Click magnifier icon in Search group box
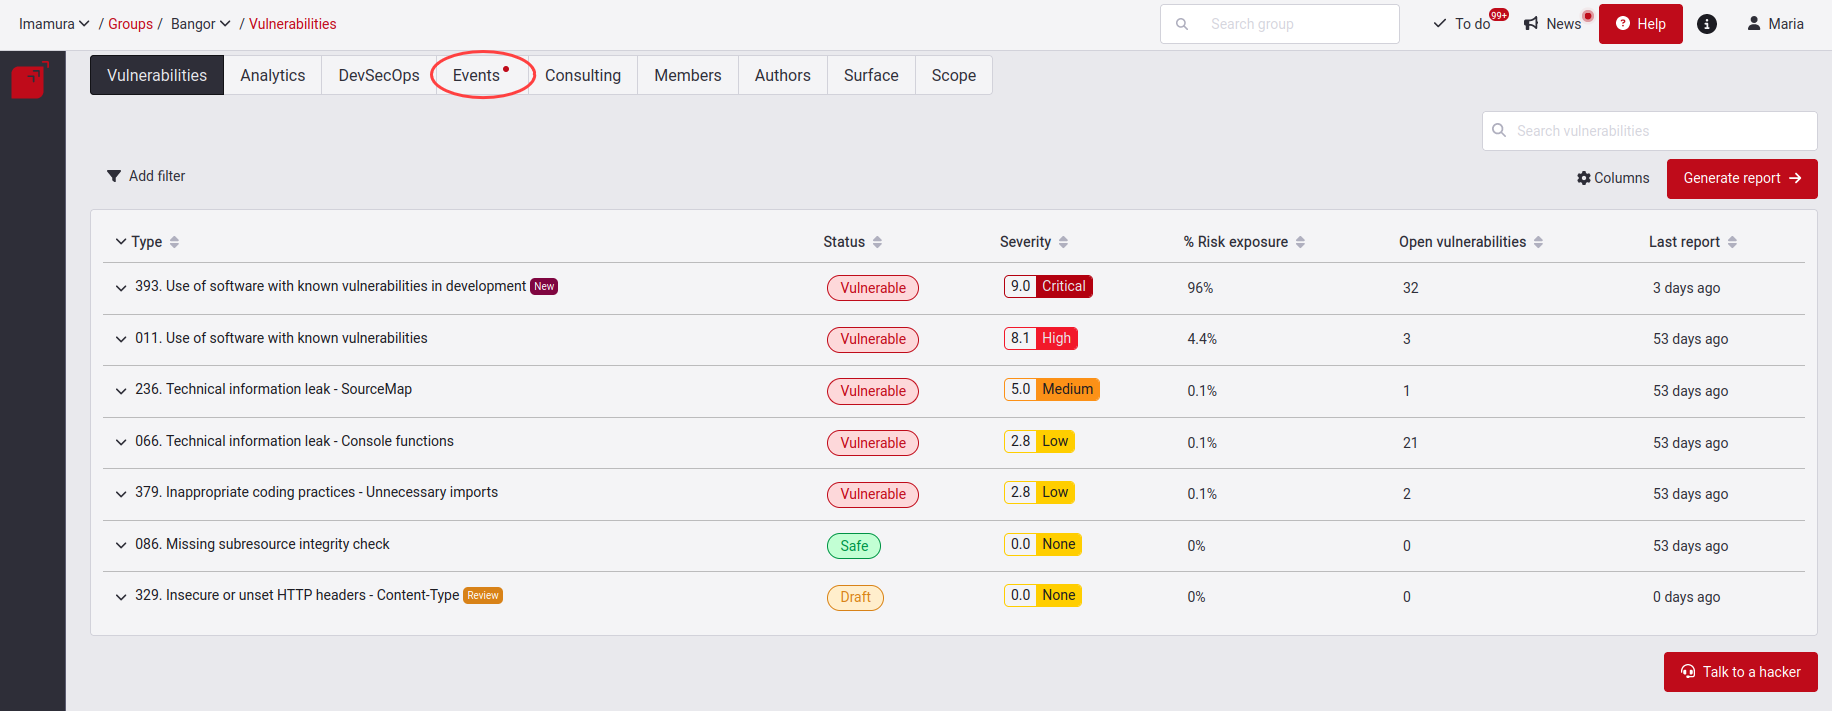 point(1182,24)
